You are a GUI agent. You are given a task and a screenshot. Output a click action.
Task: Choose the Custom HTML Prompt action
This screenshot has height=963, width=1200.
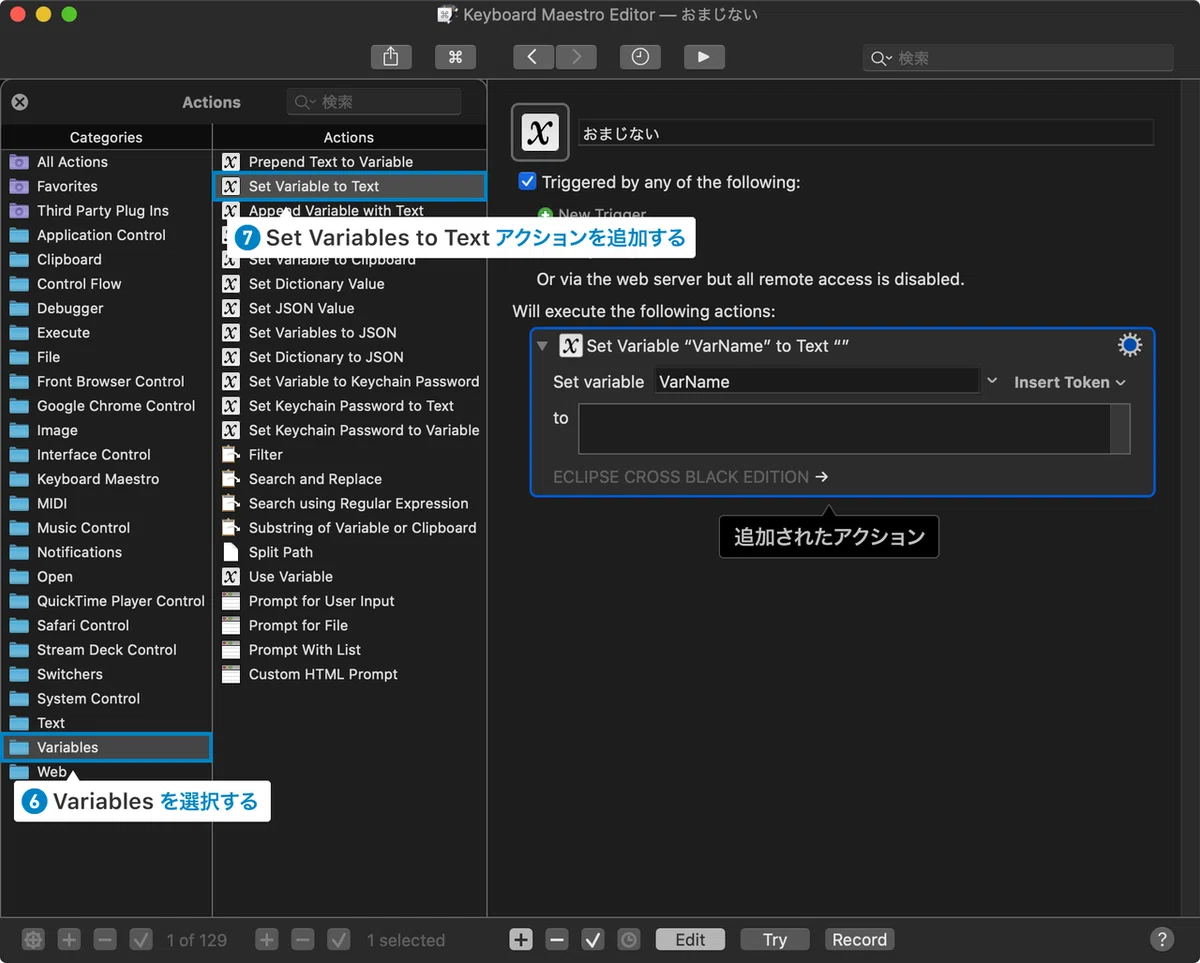point(350,674)
